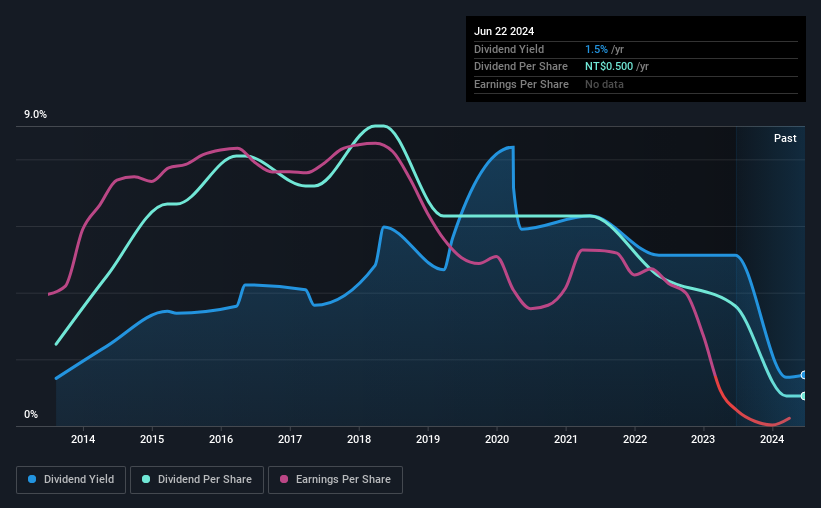Click the 0% y-axis label
This screenshot has width=821, height=508.
[x=31, y=414]
